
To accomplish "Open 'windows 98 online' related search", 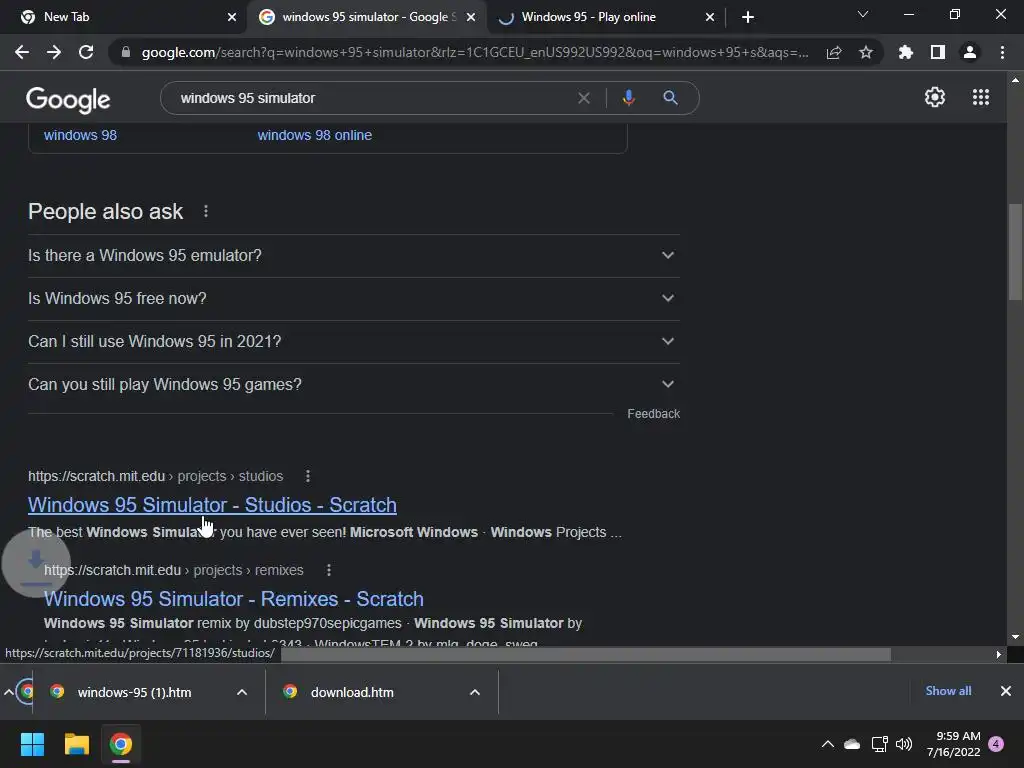I will click(315, 135).
